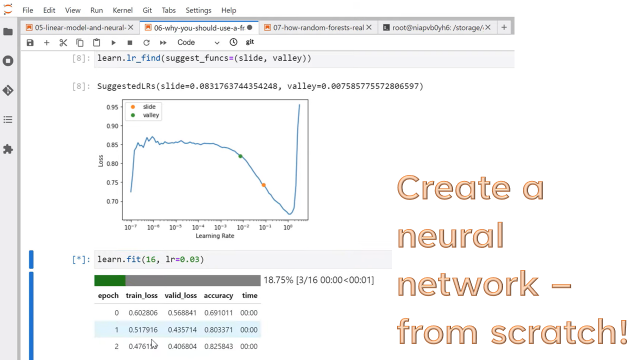The height and width of the screenshot is (360, 640).
Task: Open the table of contents sidebar
Action: (x=8, y=120)
